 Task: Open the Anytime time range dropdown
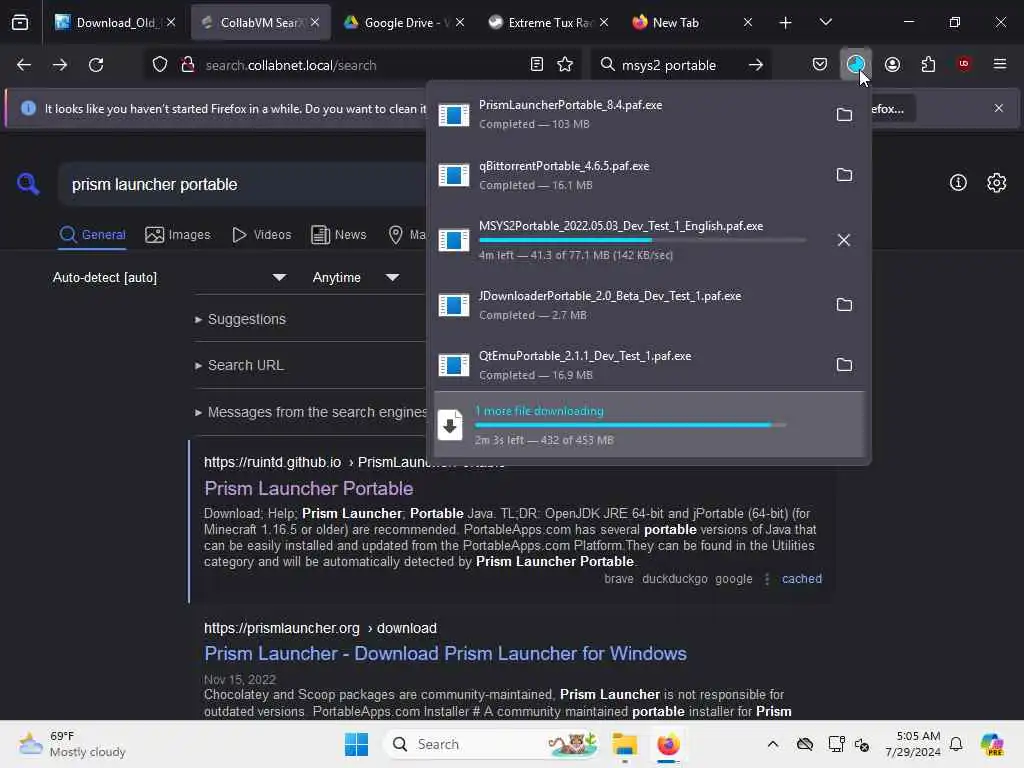(356, 278)
